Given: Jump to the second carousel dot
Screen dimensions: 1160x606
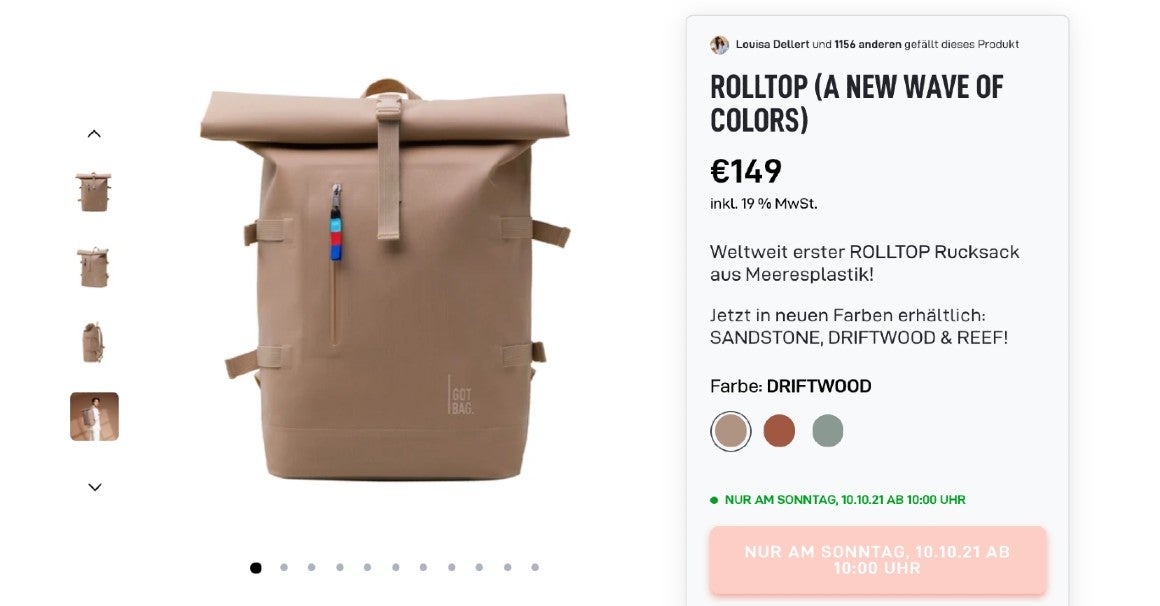Looking at the screenshot, I should [284, 568].
